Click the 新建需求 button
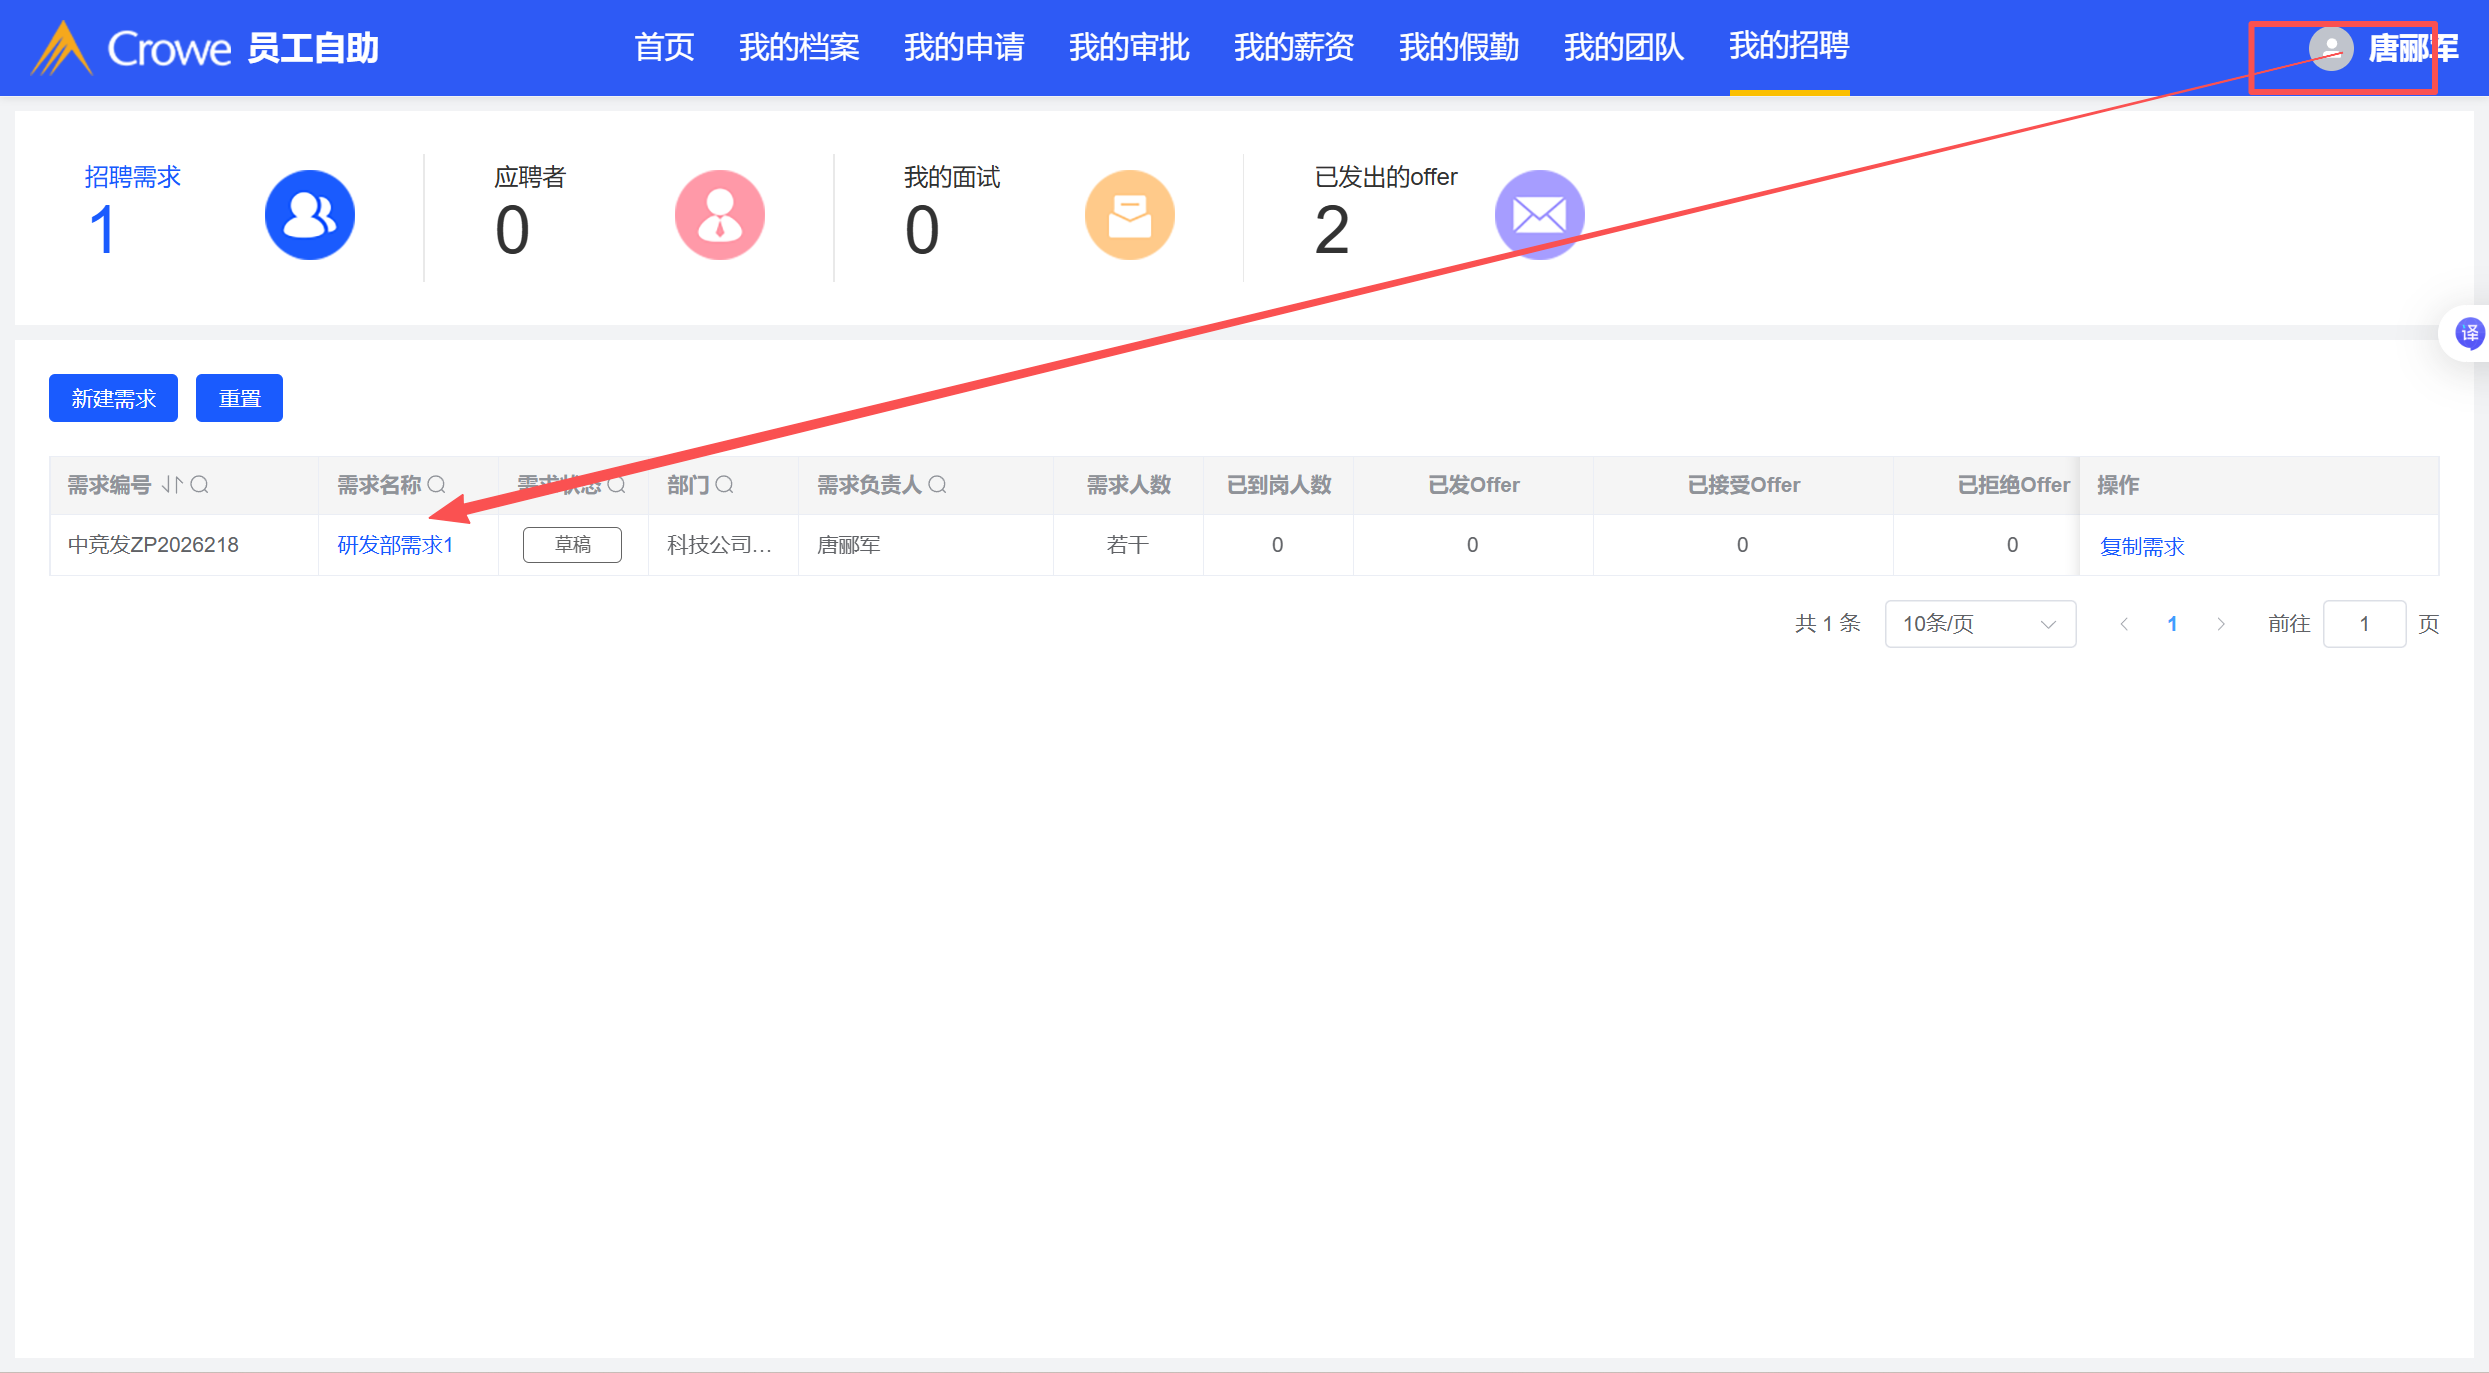The width and height of the screenshot is (2489, 1373). click(x=113, y=399)
